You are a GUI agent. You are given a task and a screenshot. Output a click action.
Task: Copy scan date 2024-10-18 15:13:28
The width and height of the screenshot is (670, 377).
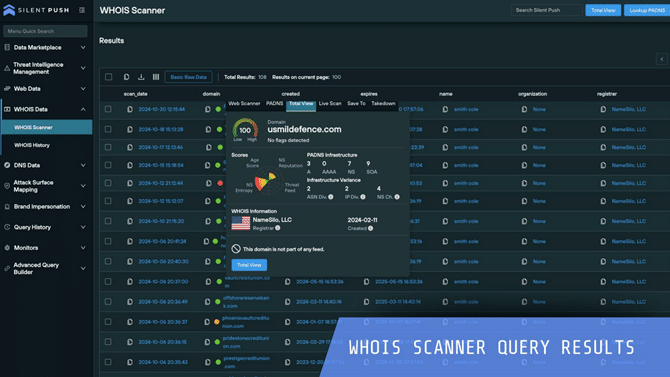[x=130, y=129]
